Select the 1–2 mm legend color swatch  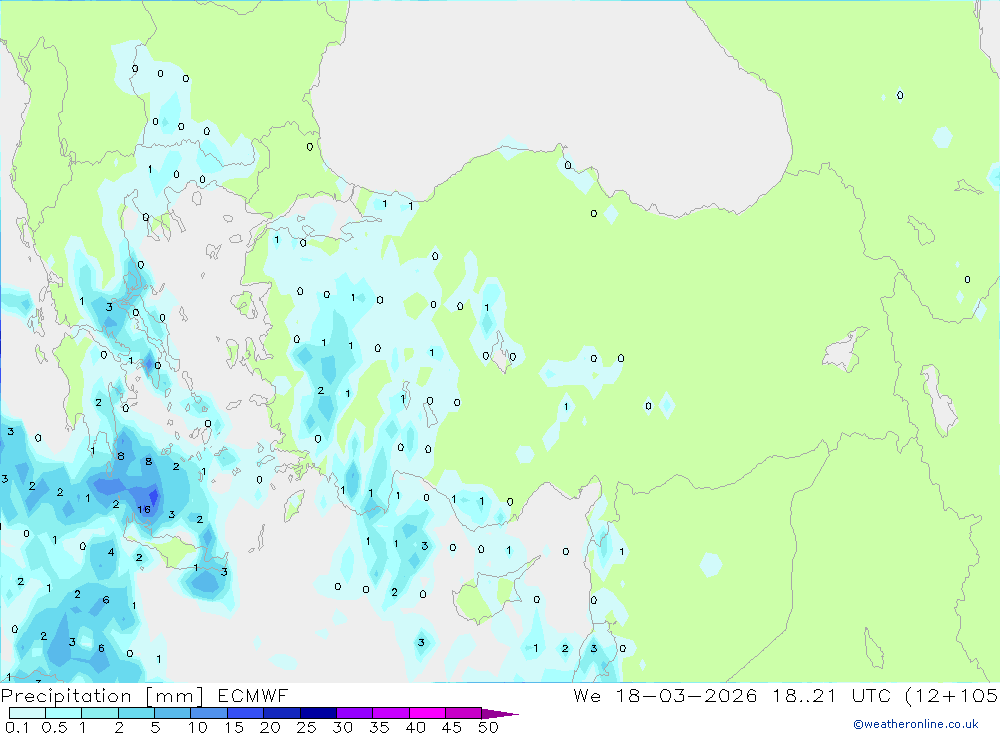[x=100, y=713]
